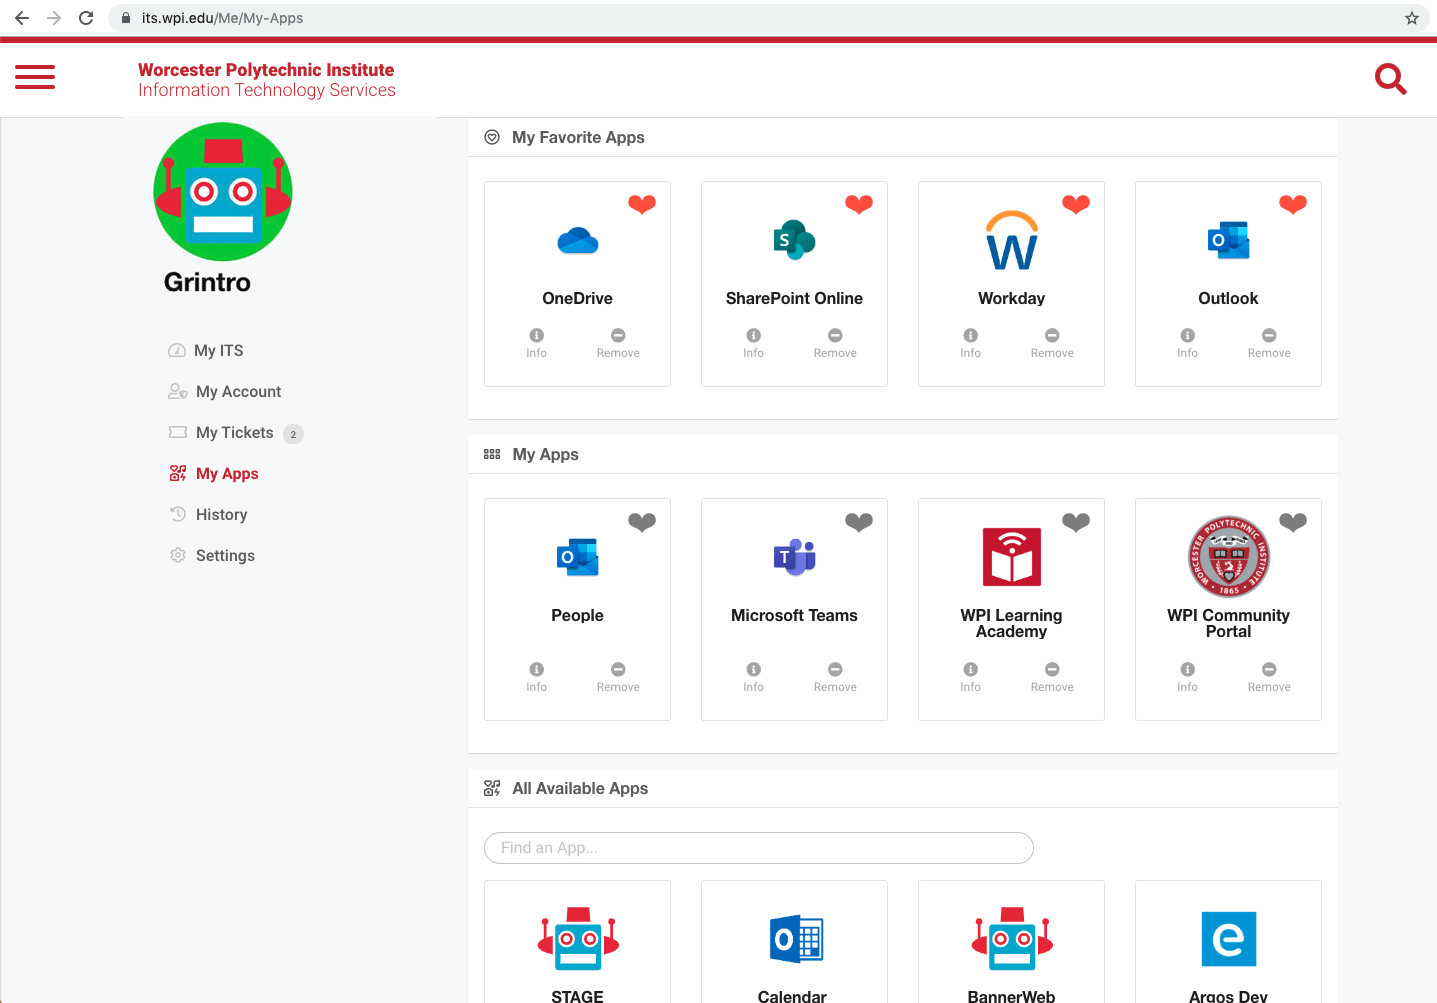Unfavorite SharePoint Online with red heart

(859, 204)
